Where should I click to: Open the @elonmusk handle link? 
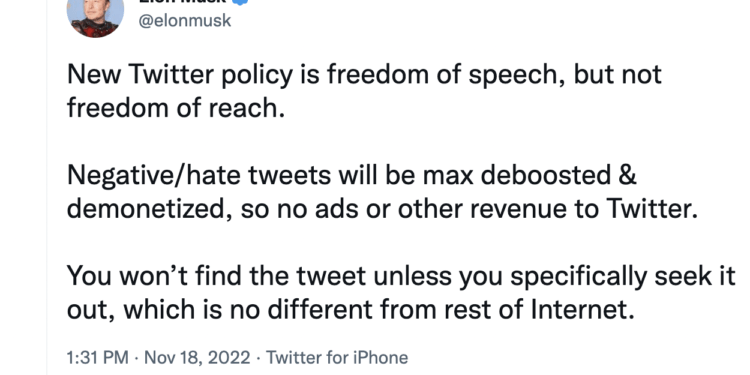pyautogui.click(x=185, y=21)
